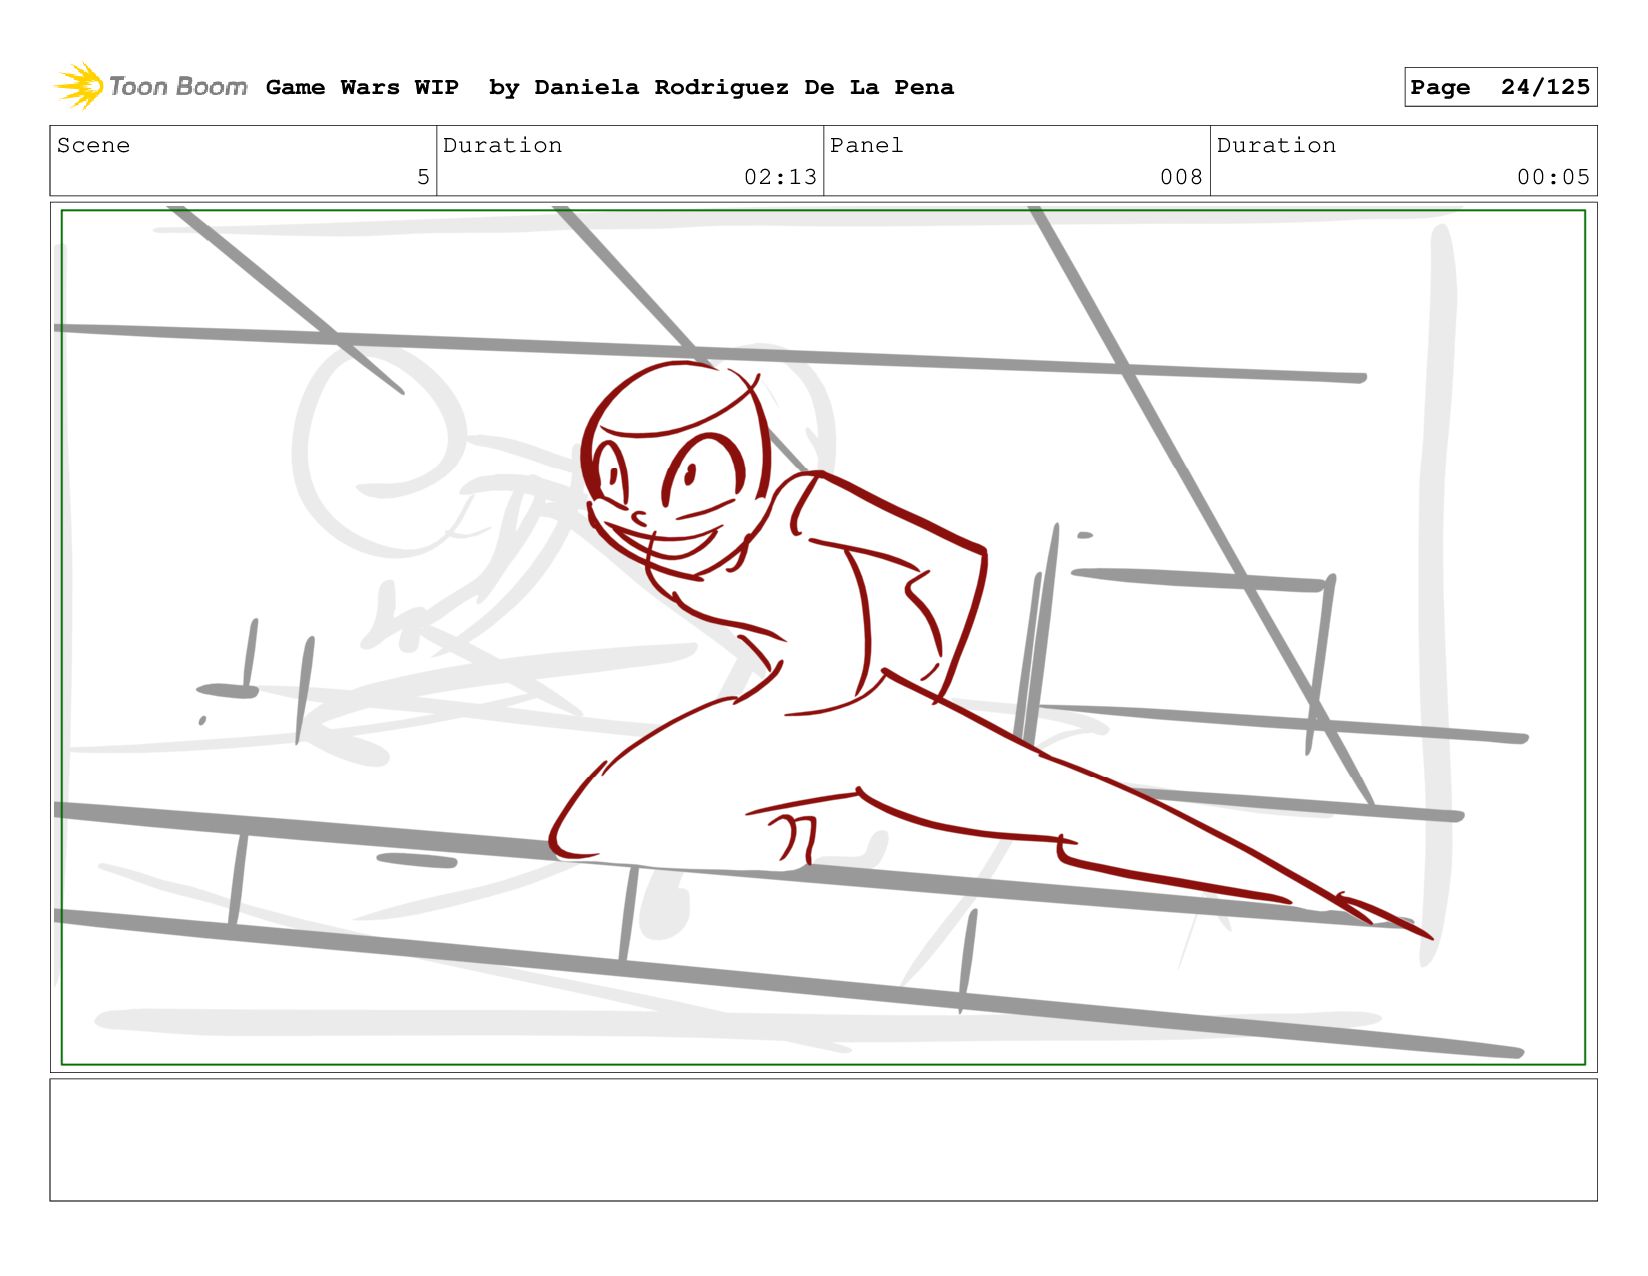Click the 'Page 24/125' indicator
This screenshot has height=1276, width=1648.
[1500, 87]
